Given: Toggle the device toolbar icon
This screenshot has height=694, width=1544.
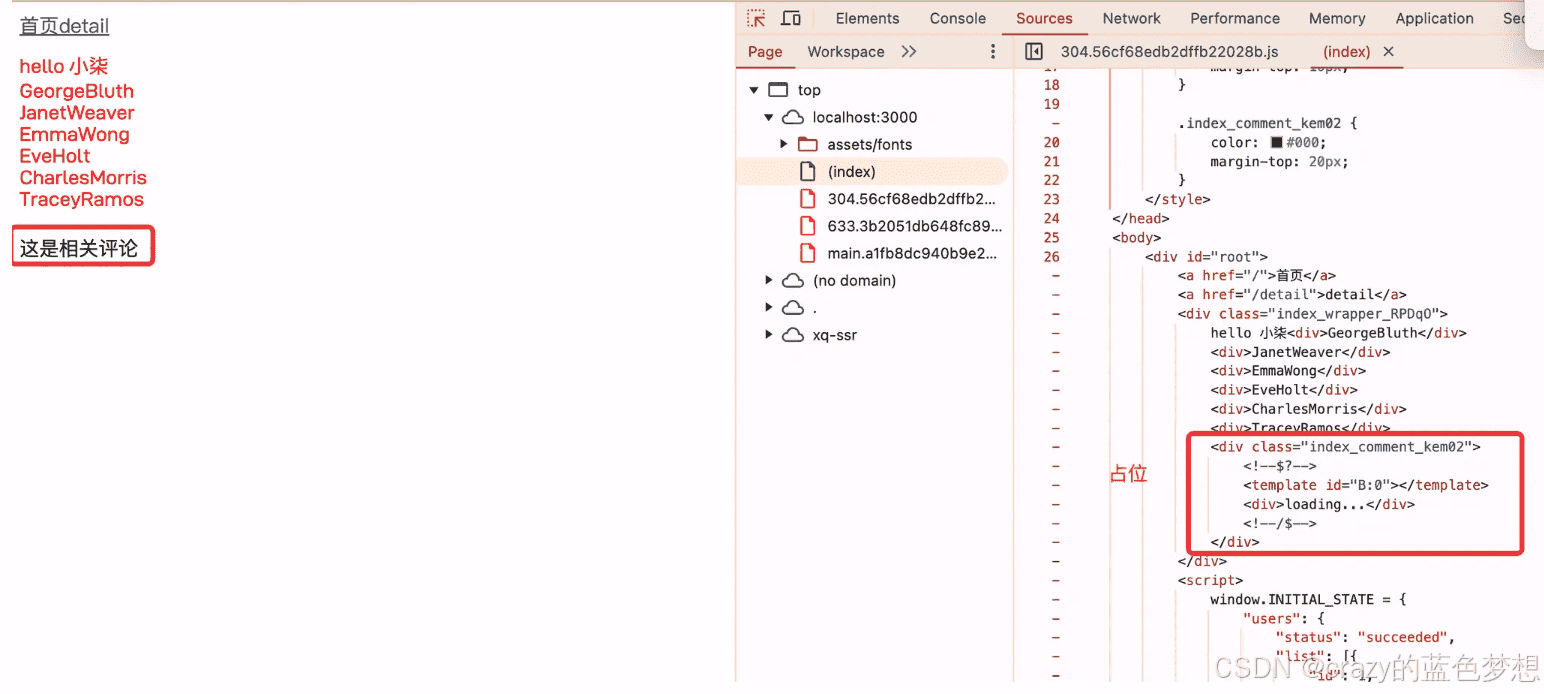Looking at the screenshot, I should click(790, 18).
